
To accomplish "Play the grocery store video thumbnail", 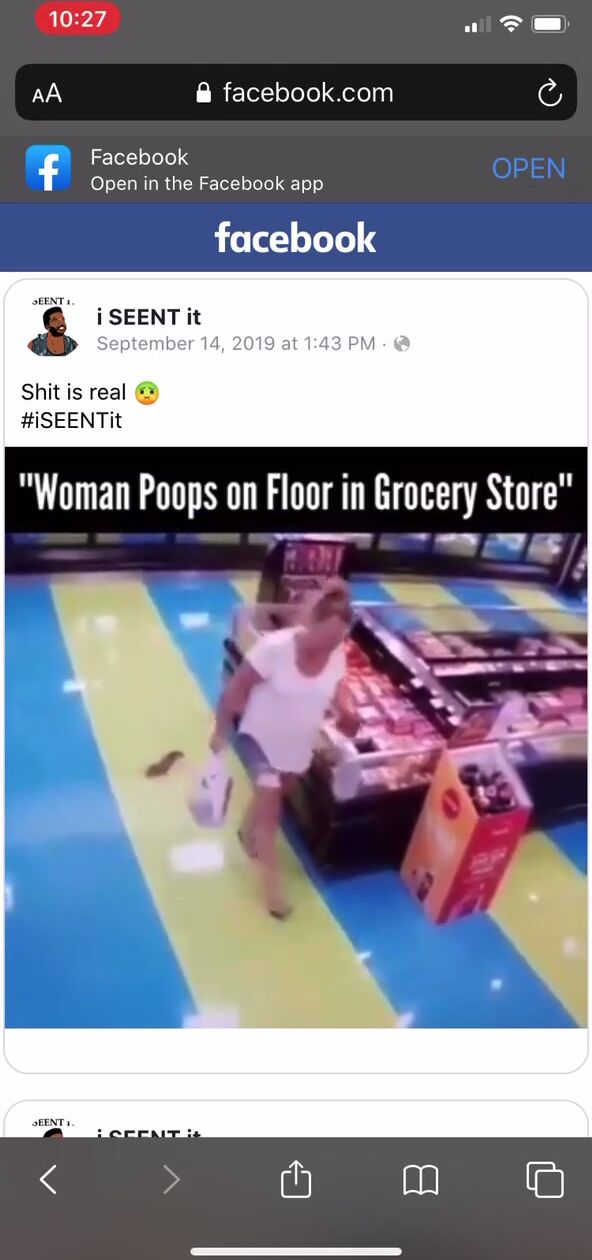I will [296, 737].
